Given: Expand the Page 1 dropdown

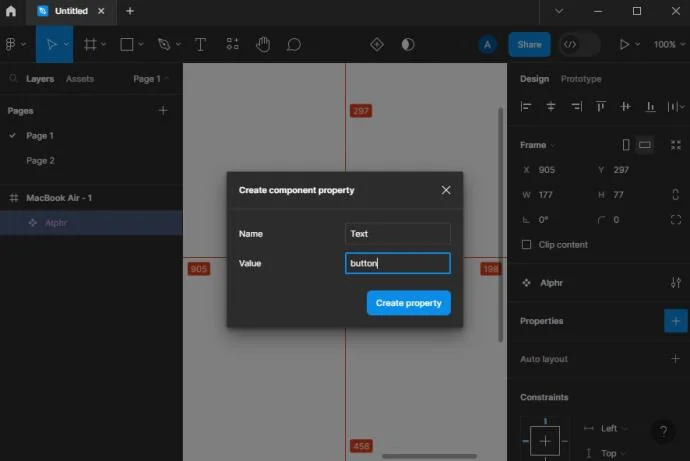Looking at the screenshot, I should 151,79.
